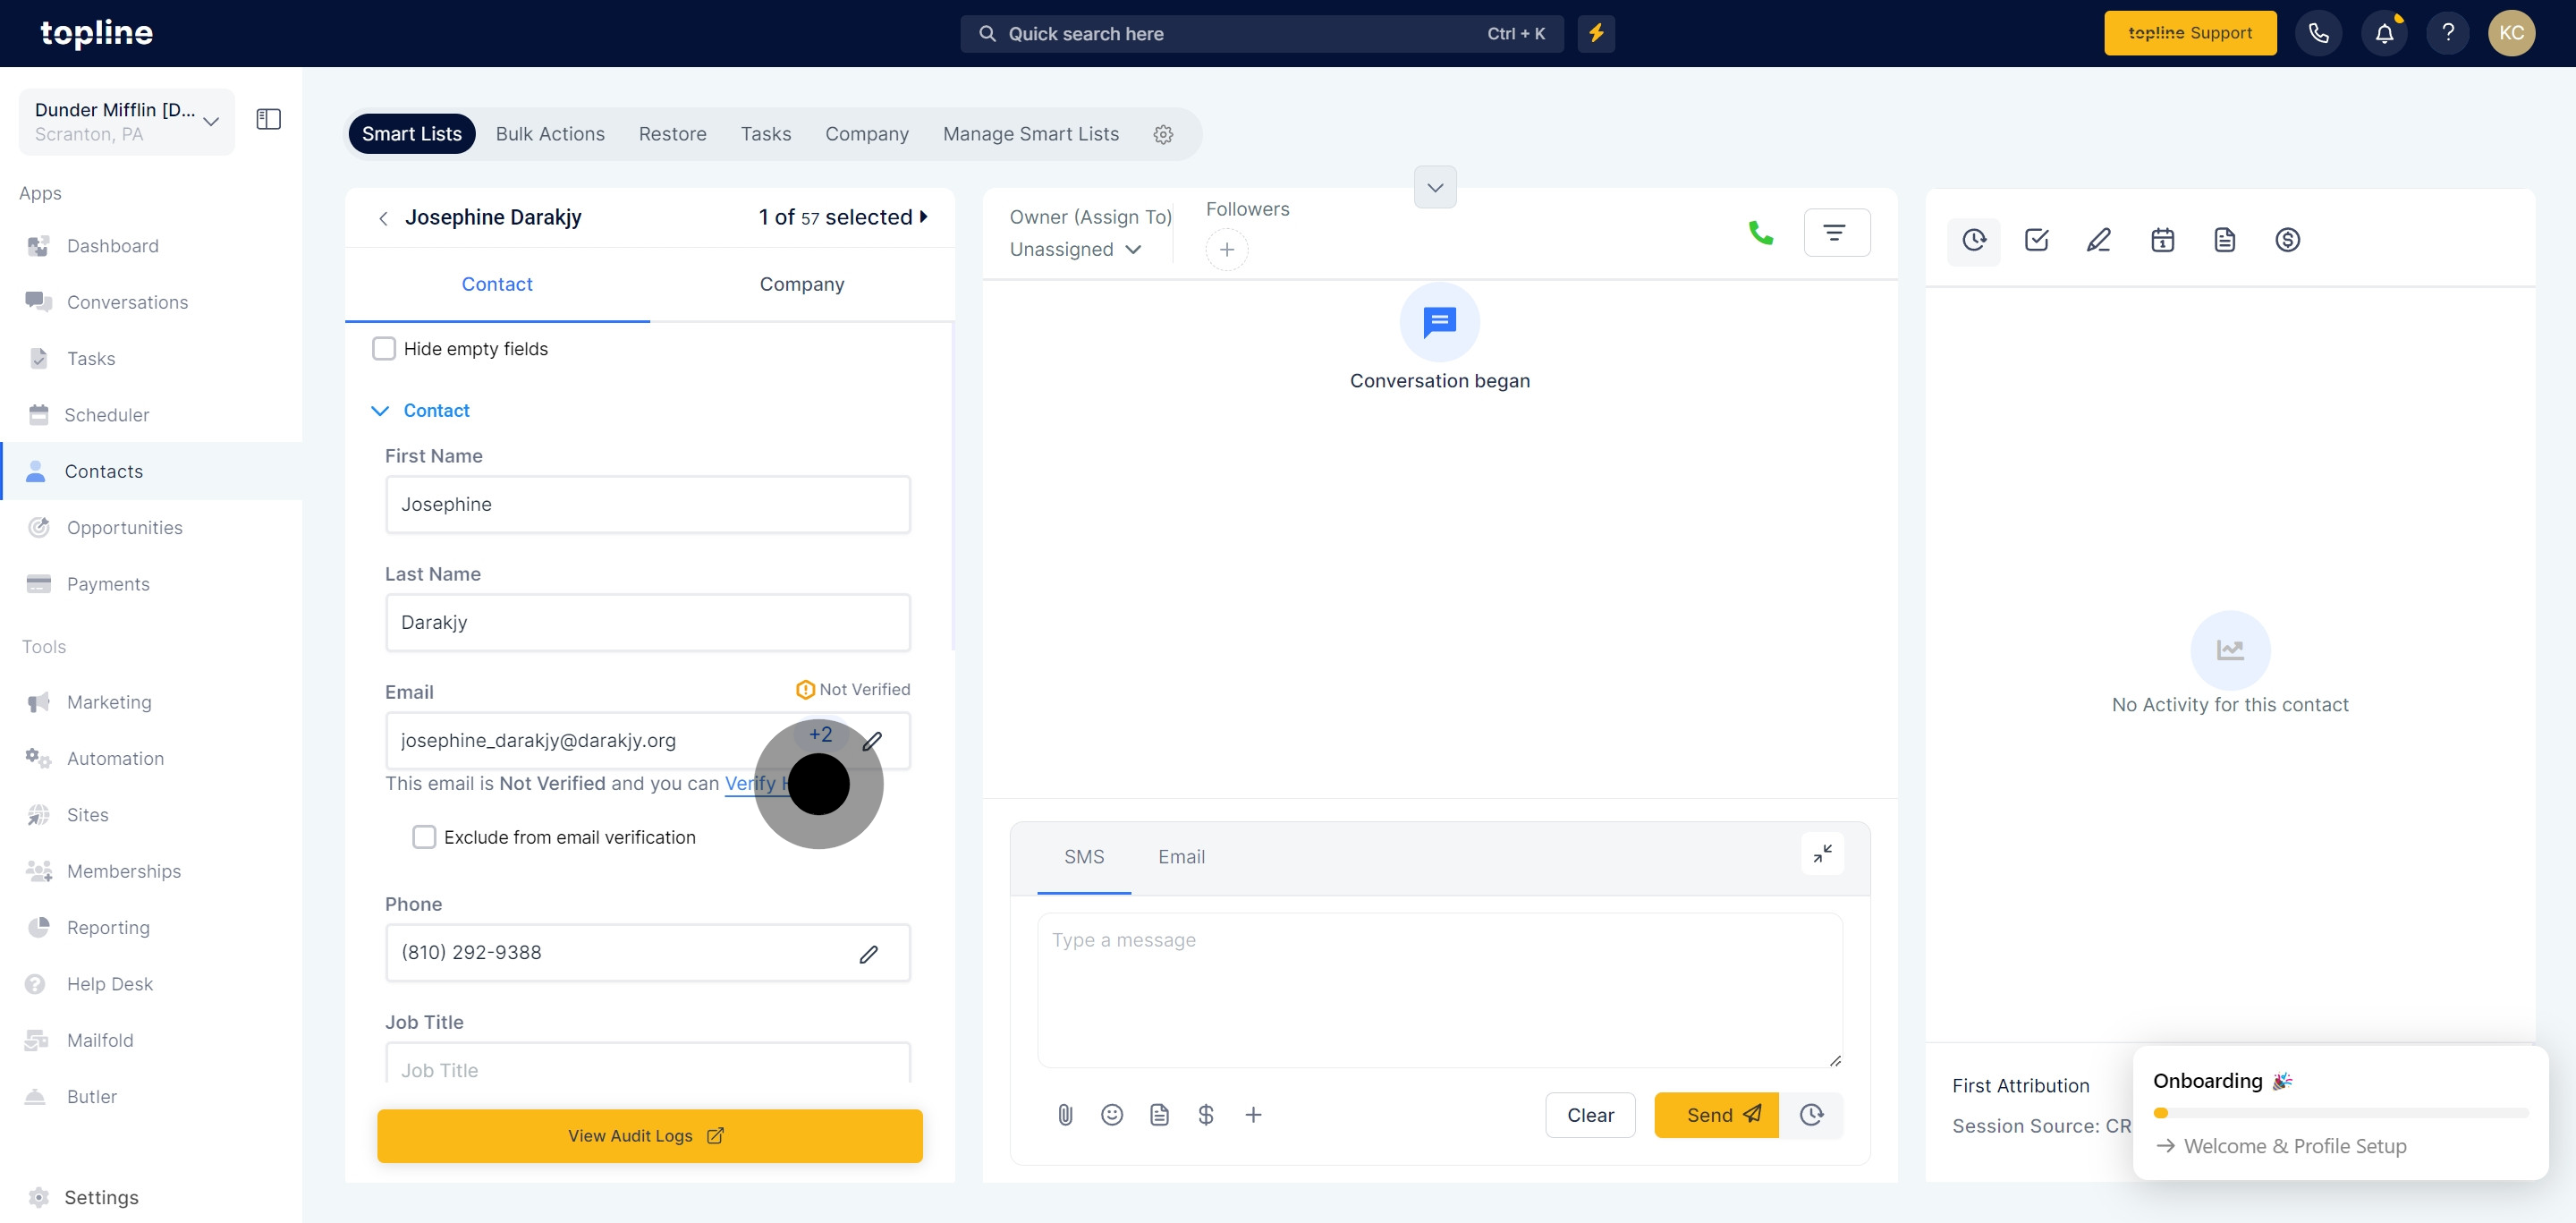This screenshot has height=1223, width=2576.
Task: Open the payments dollar icon in right panel
Action: point(2287,240)
